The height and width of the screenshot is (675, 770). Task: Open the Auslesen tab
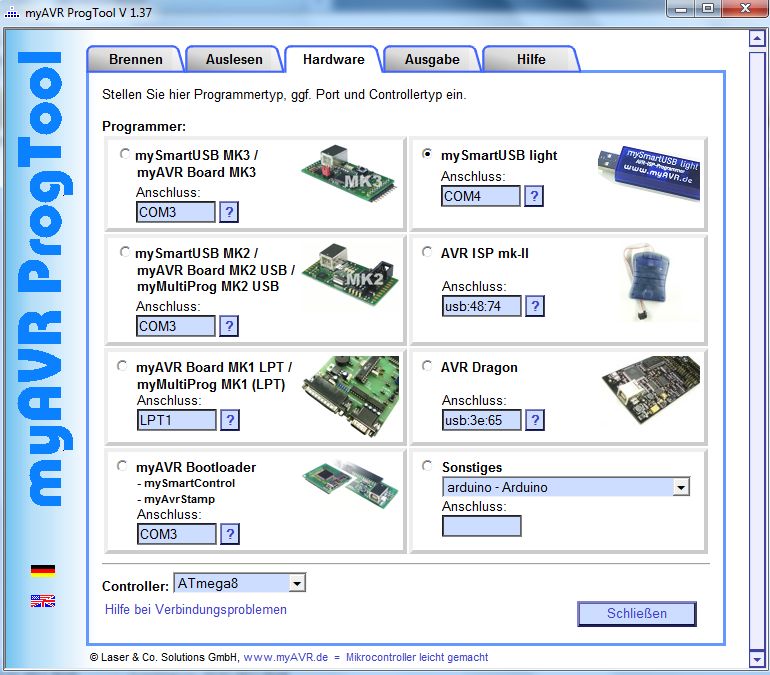pyautogui.click(x=234, y=59)
